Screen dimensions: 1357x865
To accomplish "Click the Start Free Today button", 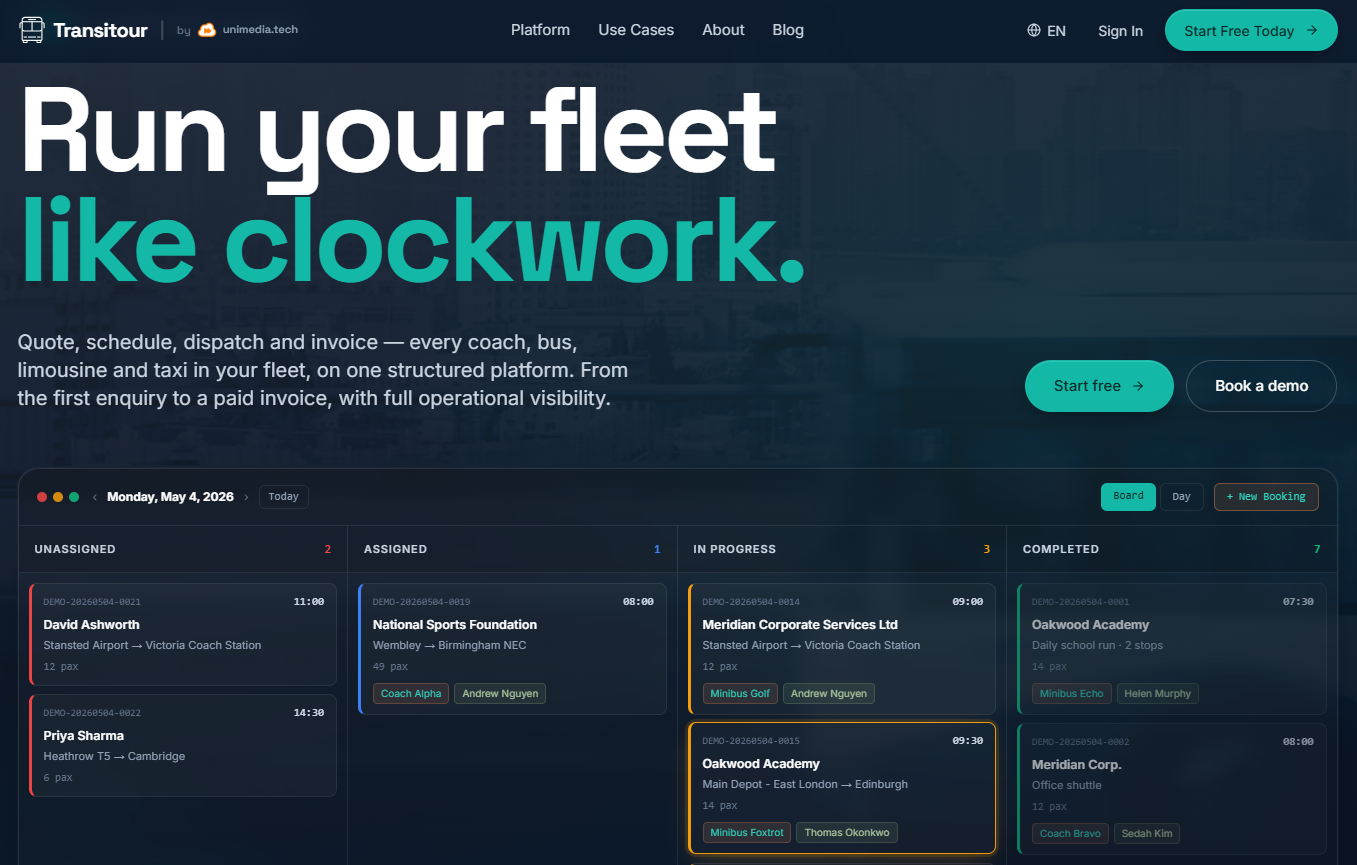I will click(1251, 30).
